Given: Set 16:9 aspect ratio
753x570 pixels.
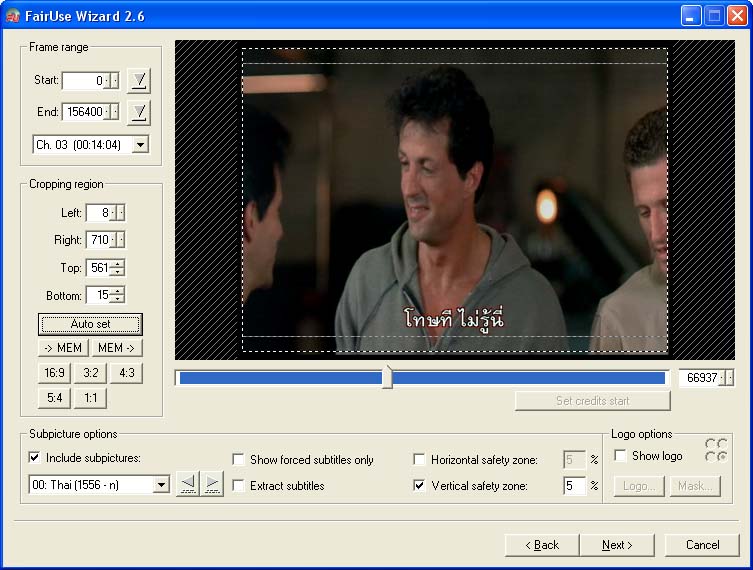Looking at the screenshot, I should (54, 373).
